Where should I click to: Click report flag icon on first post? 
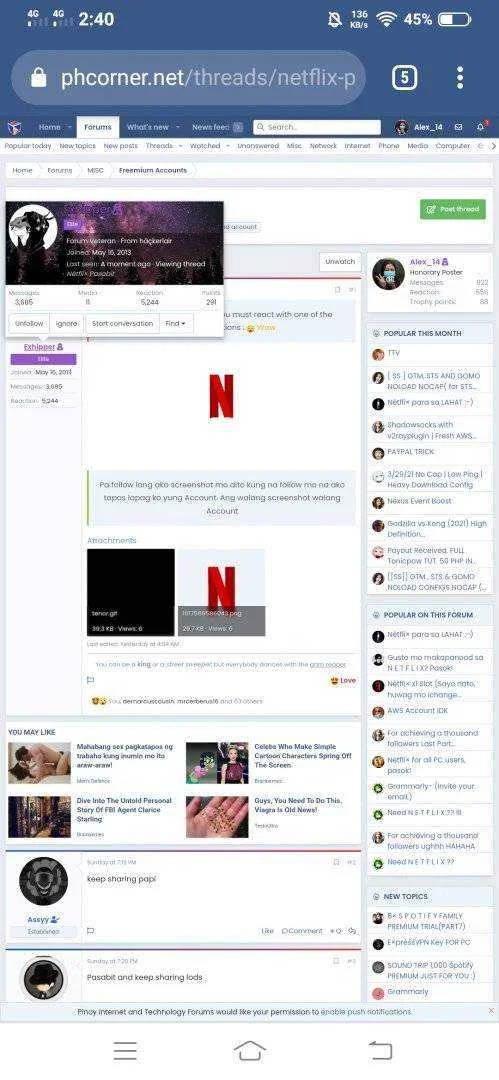(x=90, y=680)
